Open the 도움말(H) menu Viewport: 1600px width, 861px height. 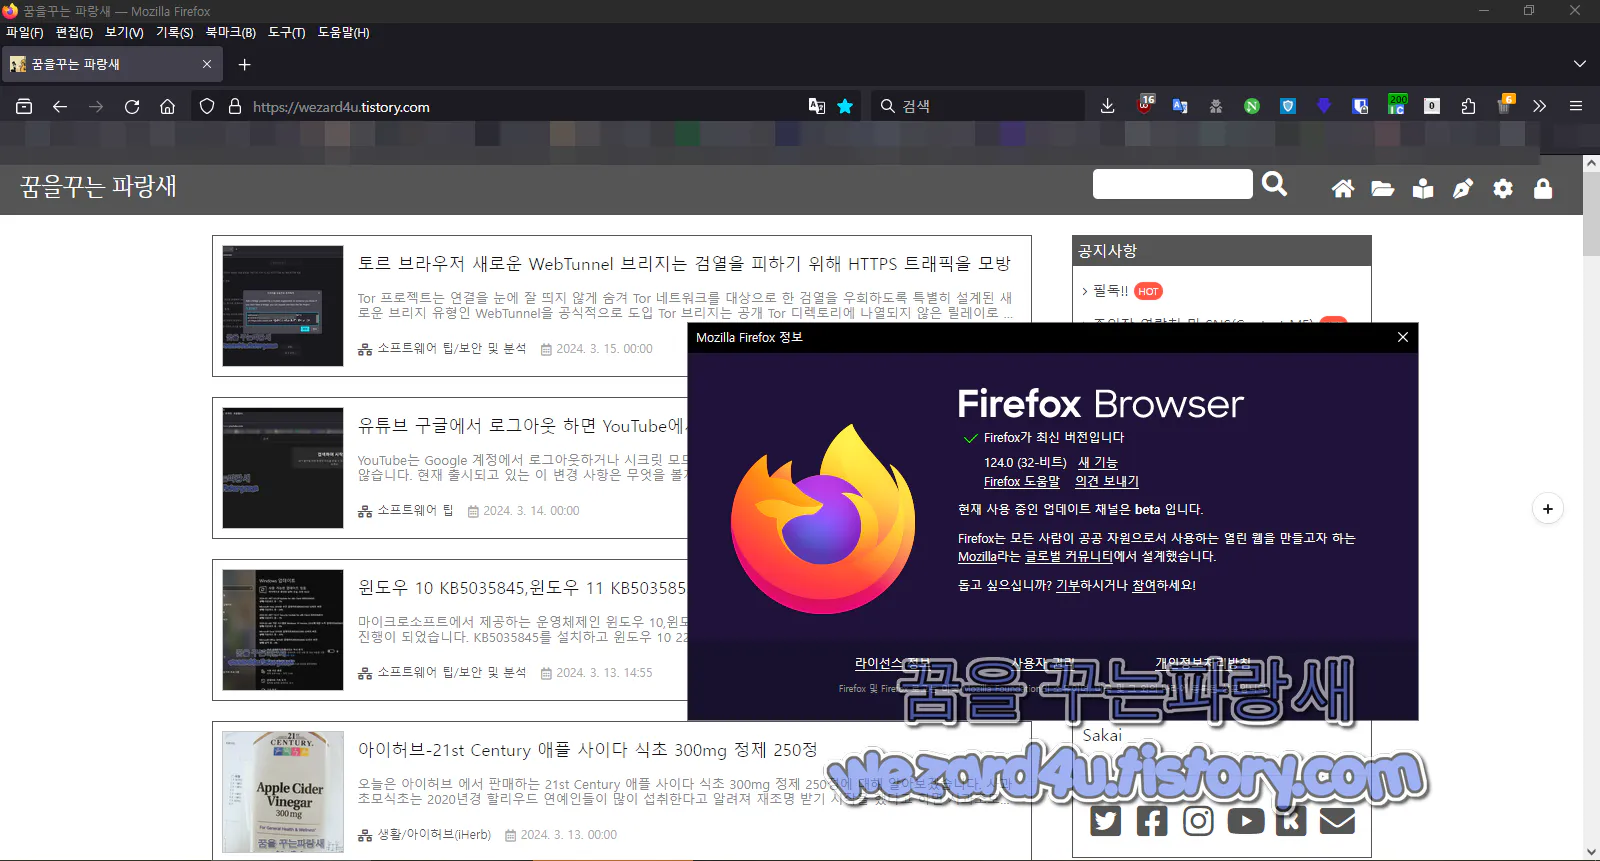343,32
